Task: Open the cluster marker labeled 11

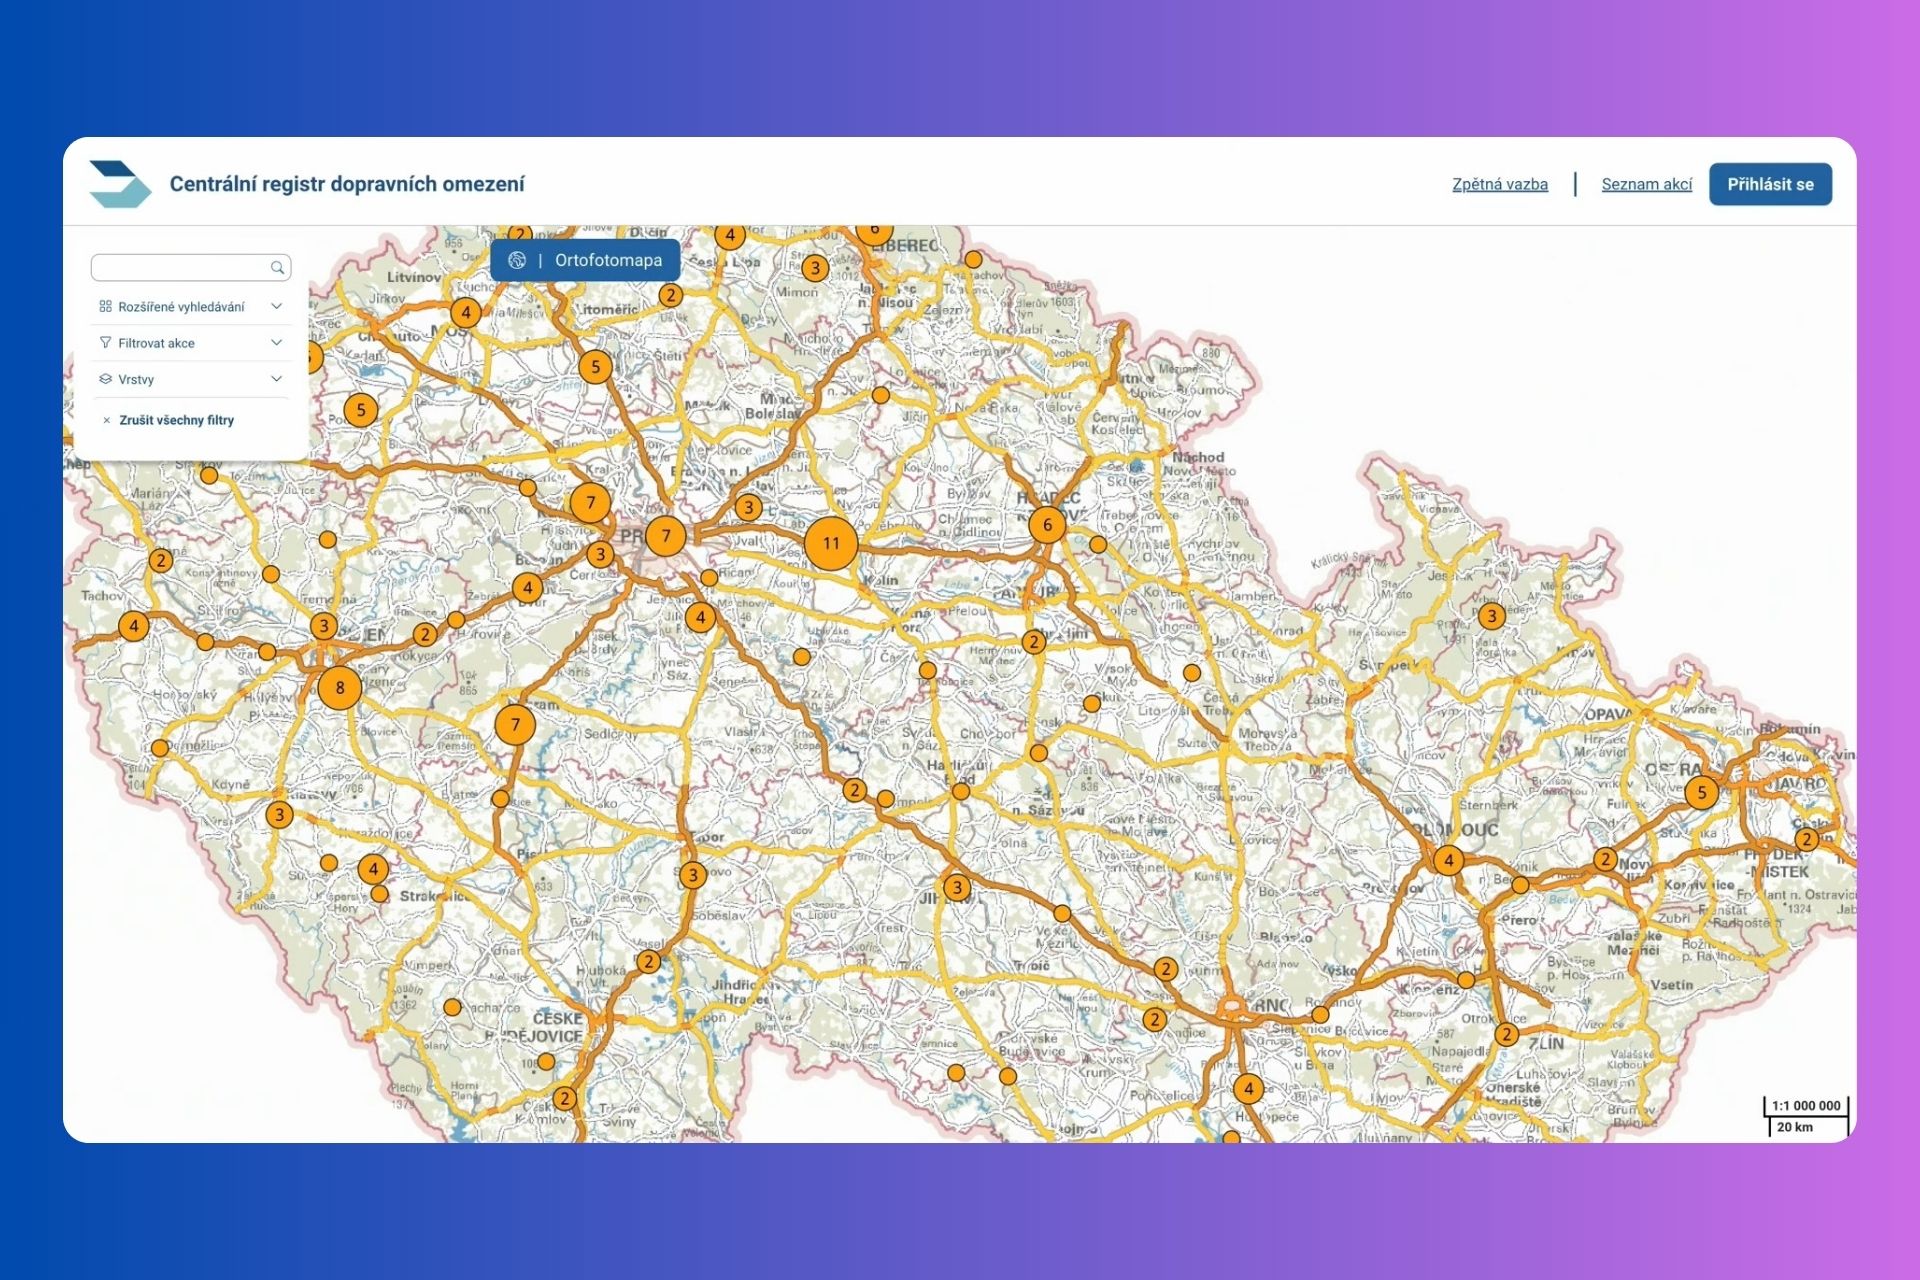Action: [x=831, y=543]
